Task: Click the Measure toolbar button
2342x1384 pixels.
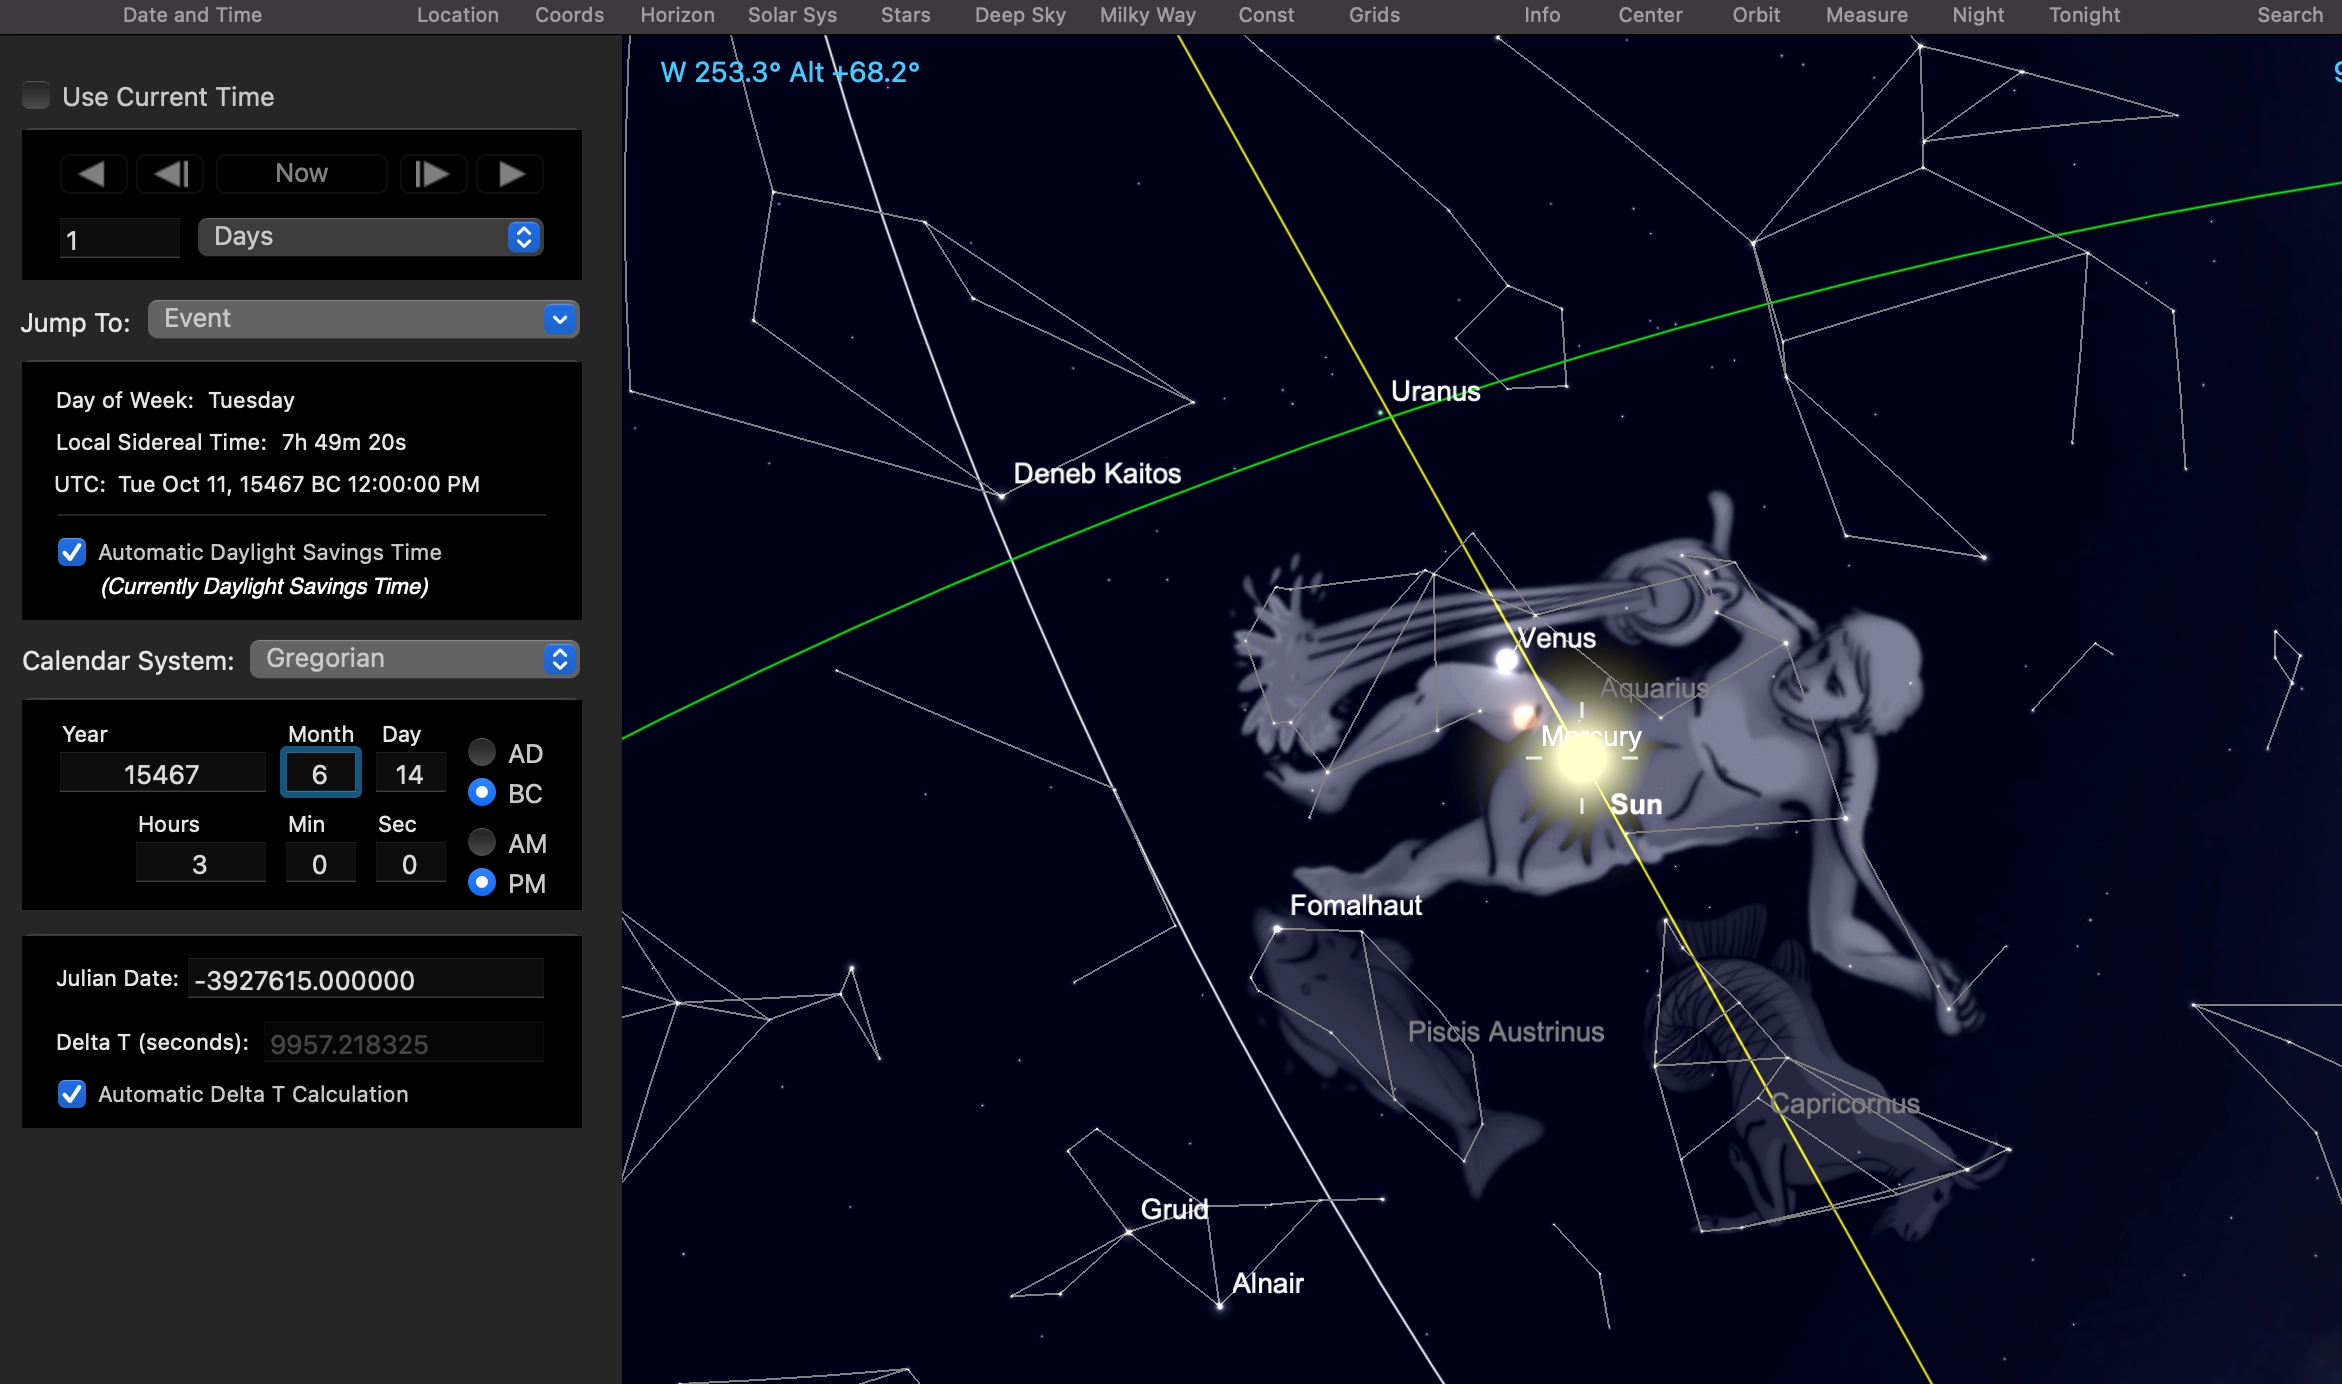Action: coord(1866,15)
